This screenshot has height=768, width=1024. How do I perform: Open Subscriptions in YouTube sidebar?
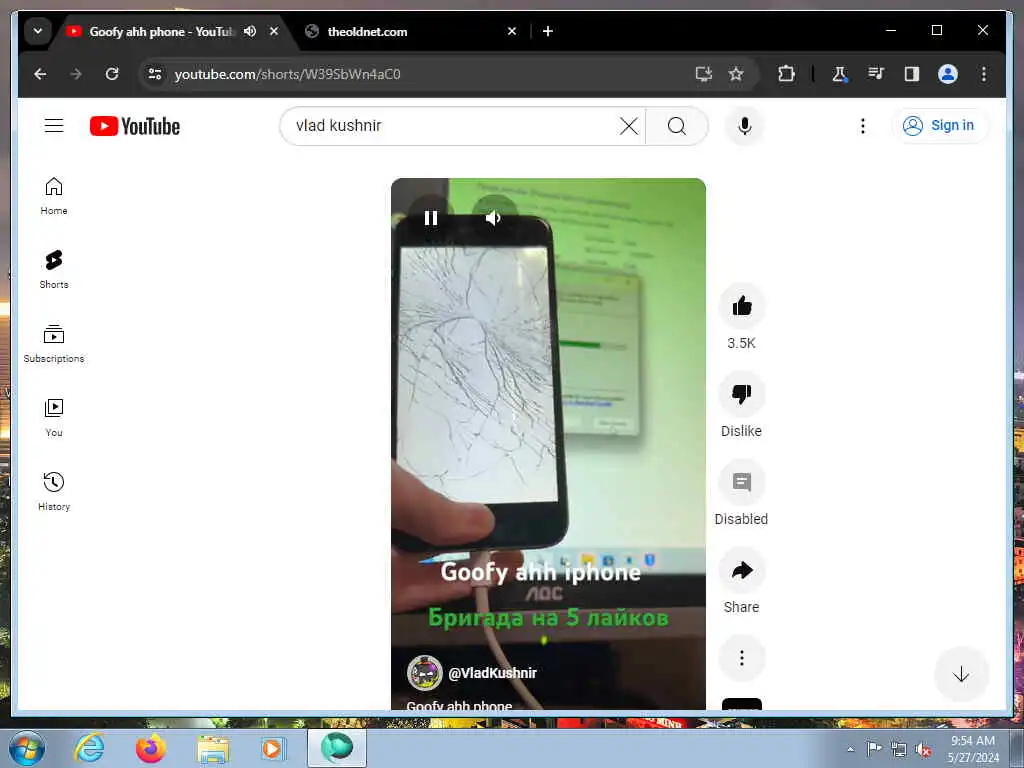click(54, 344)
